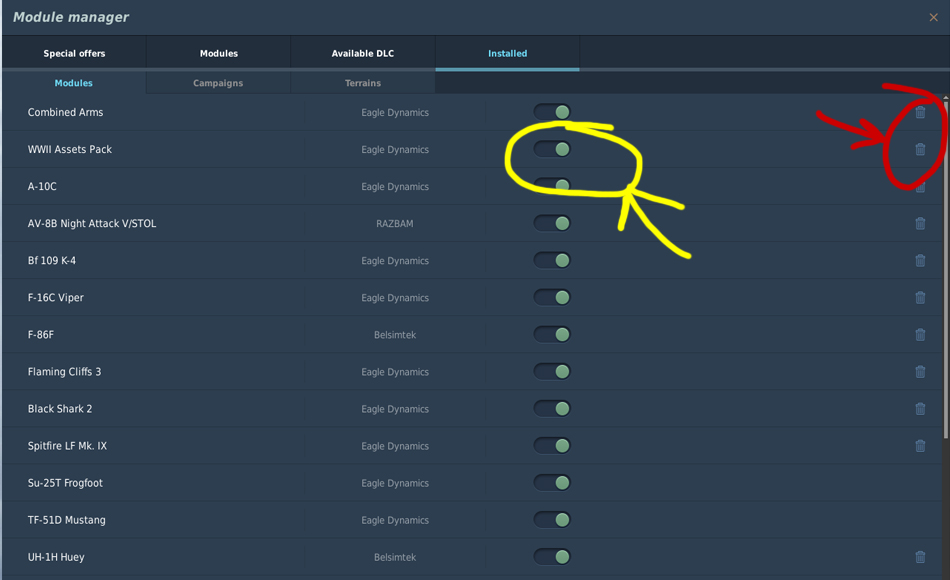The height and width of the screenshot is (580, 950).
Task: Switch off TF-51D Mustang toggle
Action: (552, 519)
